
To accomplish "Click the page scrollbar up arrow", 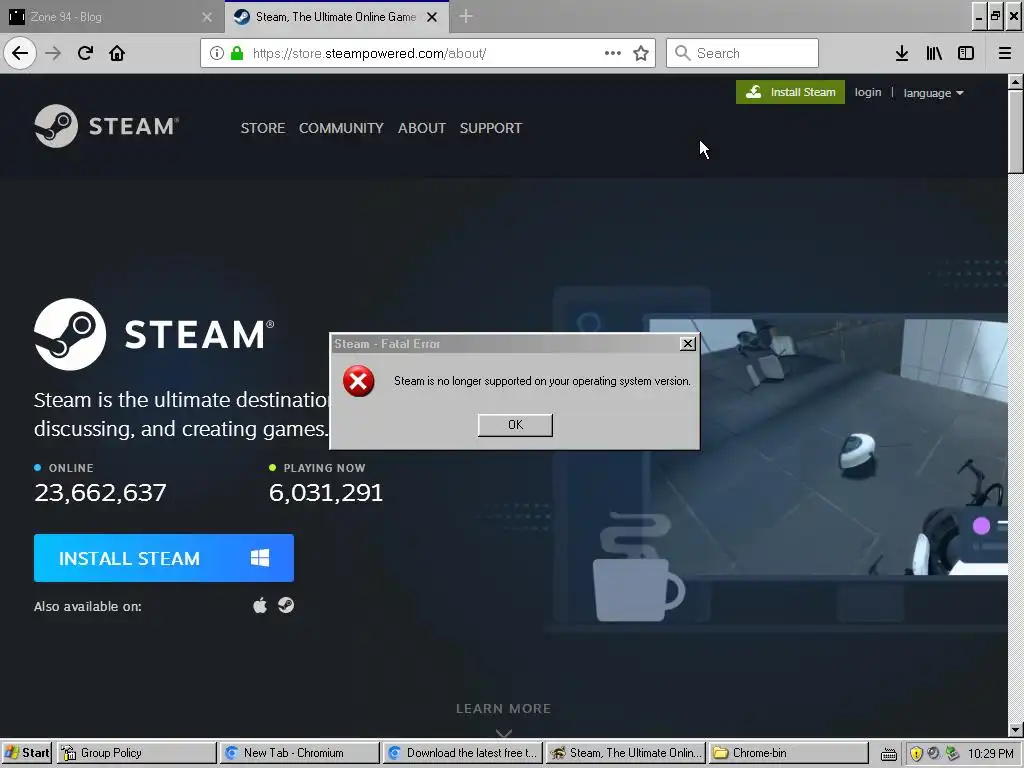I will click(x=1016, y=82).
